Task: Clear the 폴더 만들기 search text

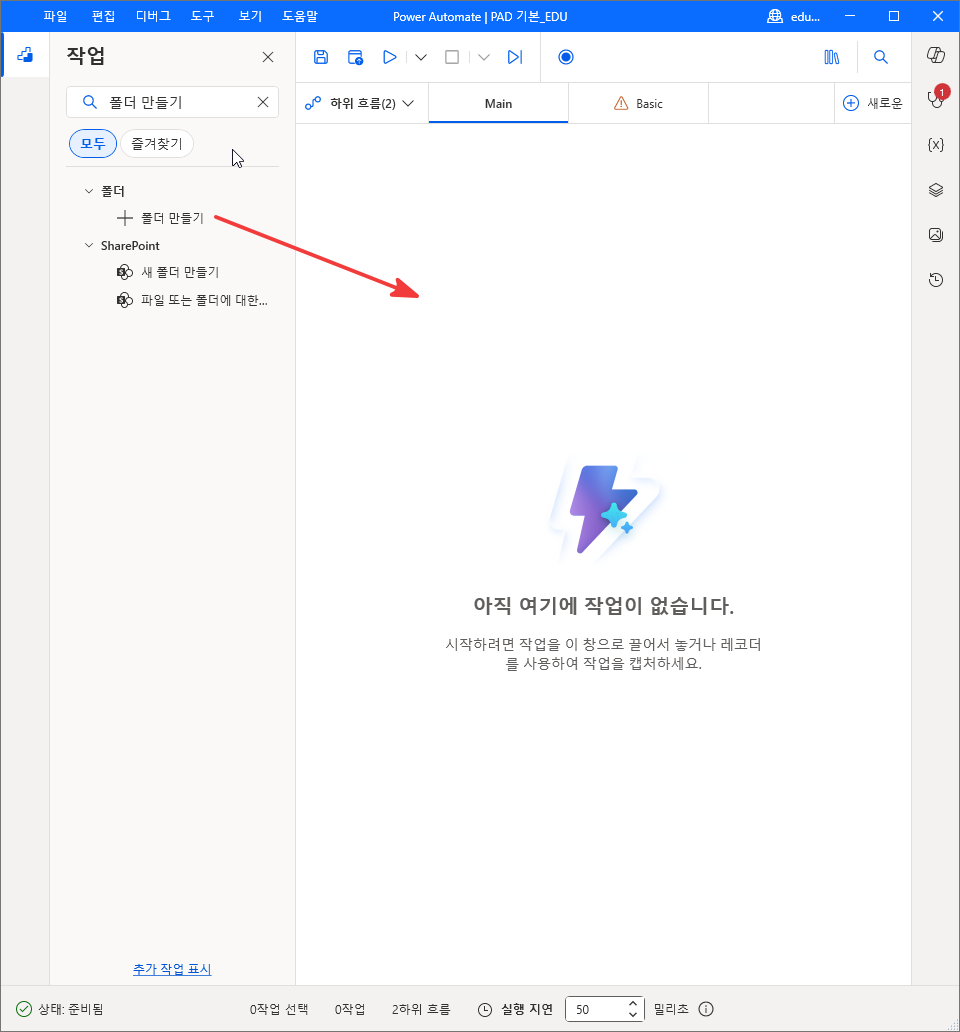Action: tap(263, 102)
